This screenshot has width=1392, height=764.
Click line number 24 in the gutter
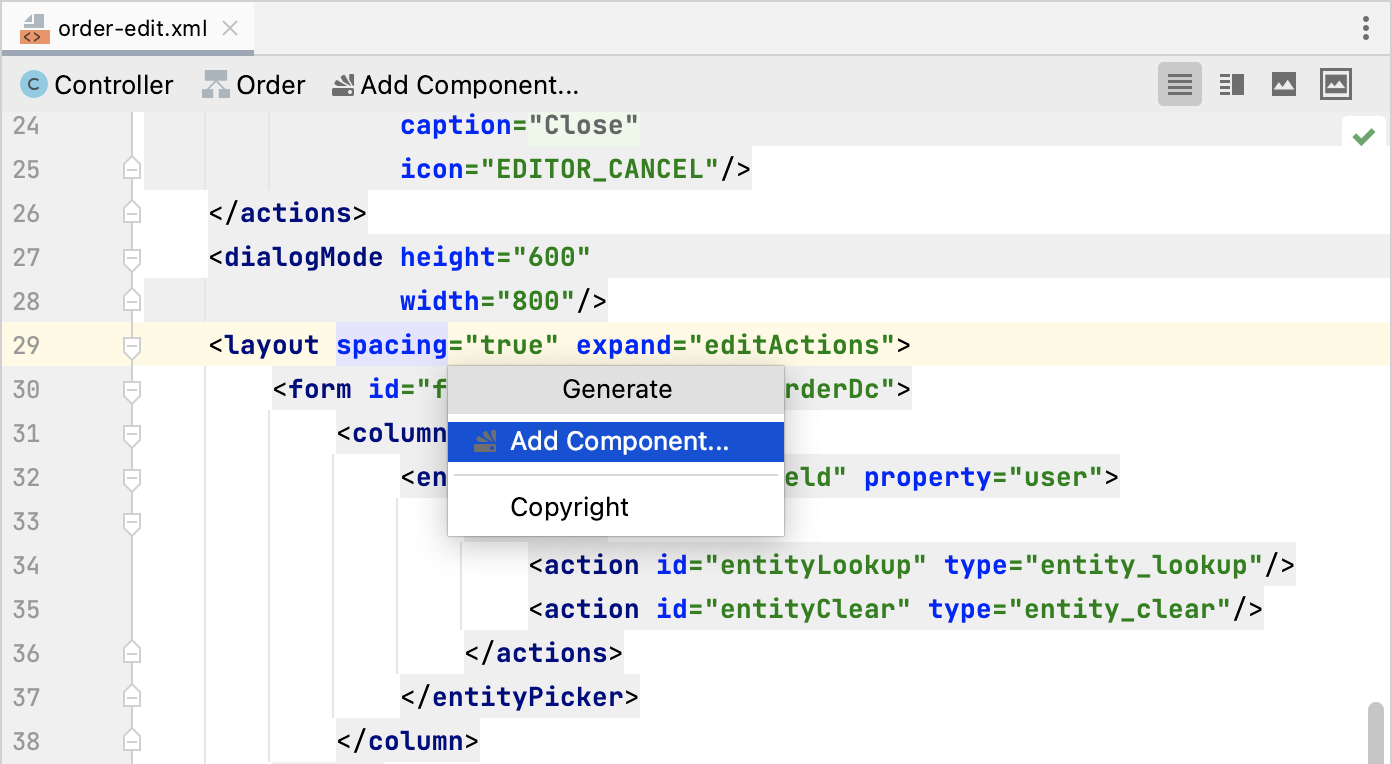pos(26,125)
